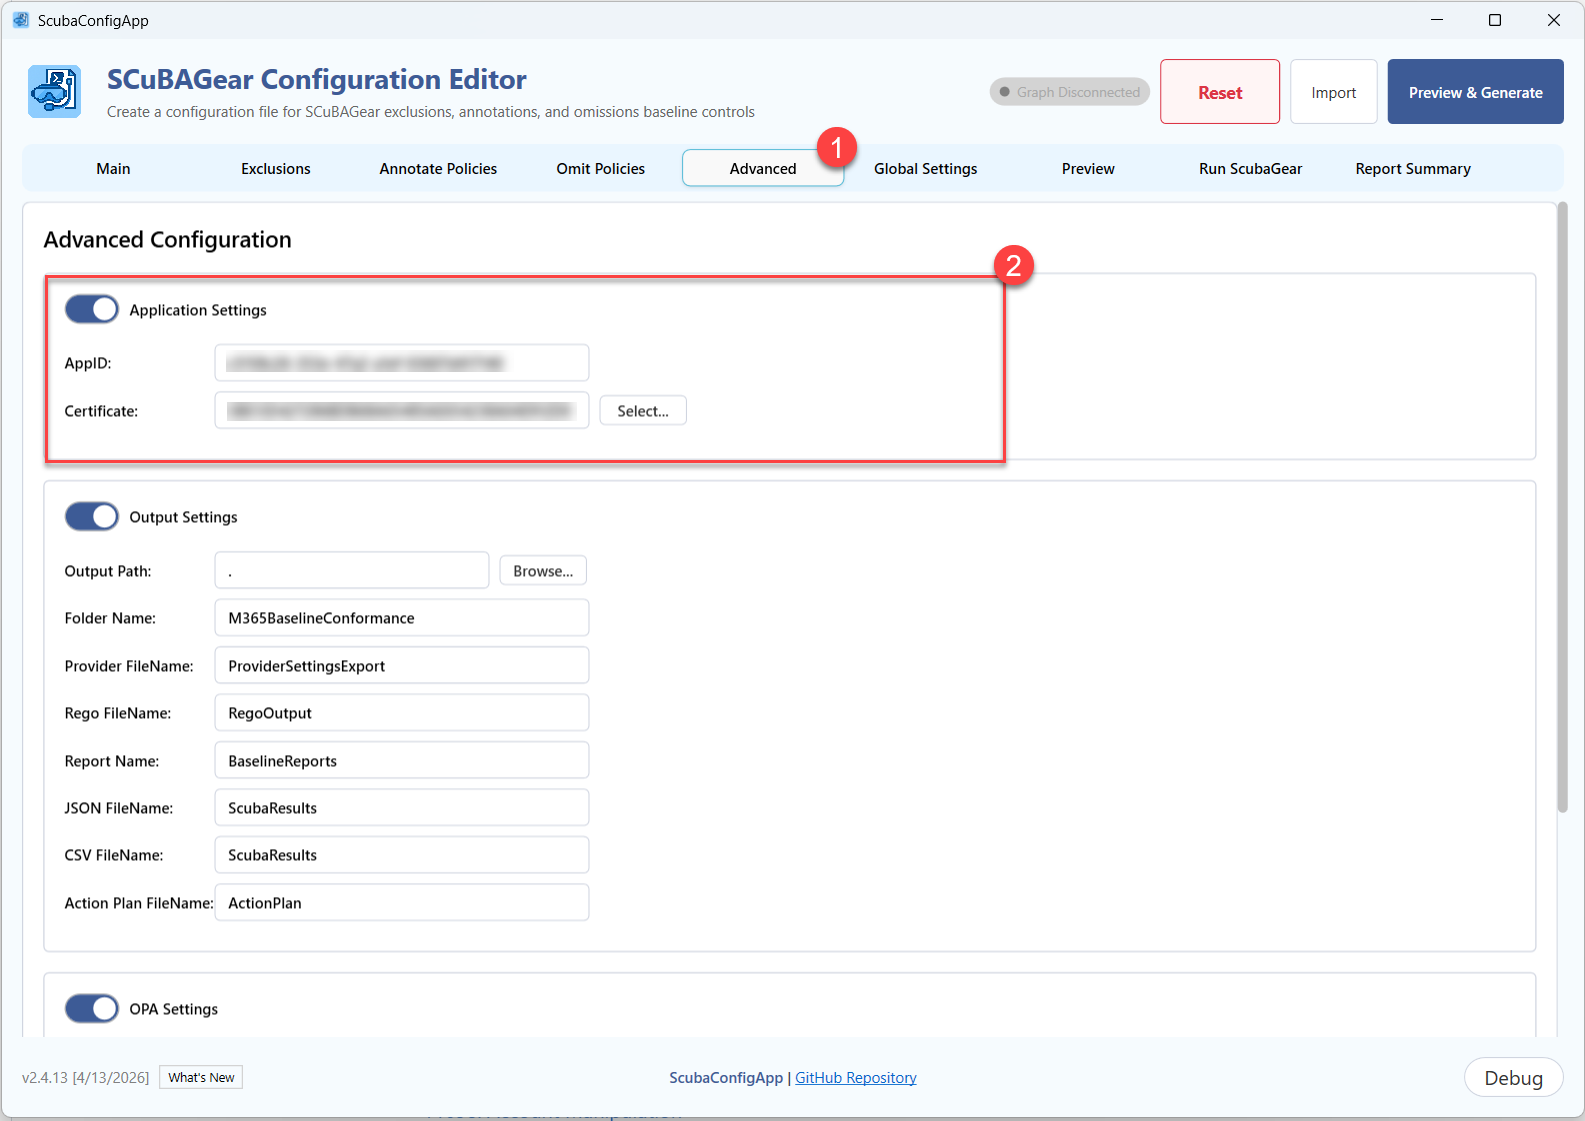Open the What's New button
Viewport: 1585px width, 1121px height.
point(201,1077)
